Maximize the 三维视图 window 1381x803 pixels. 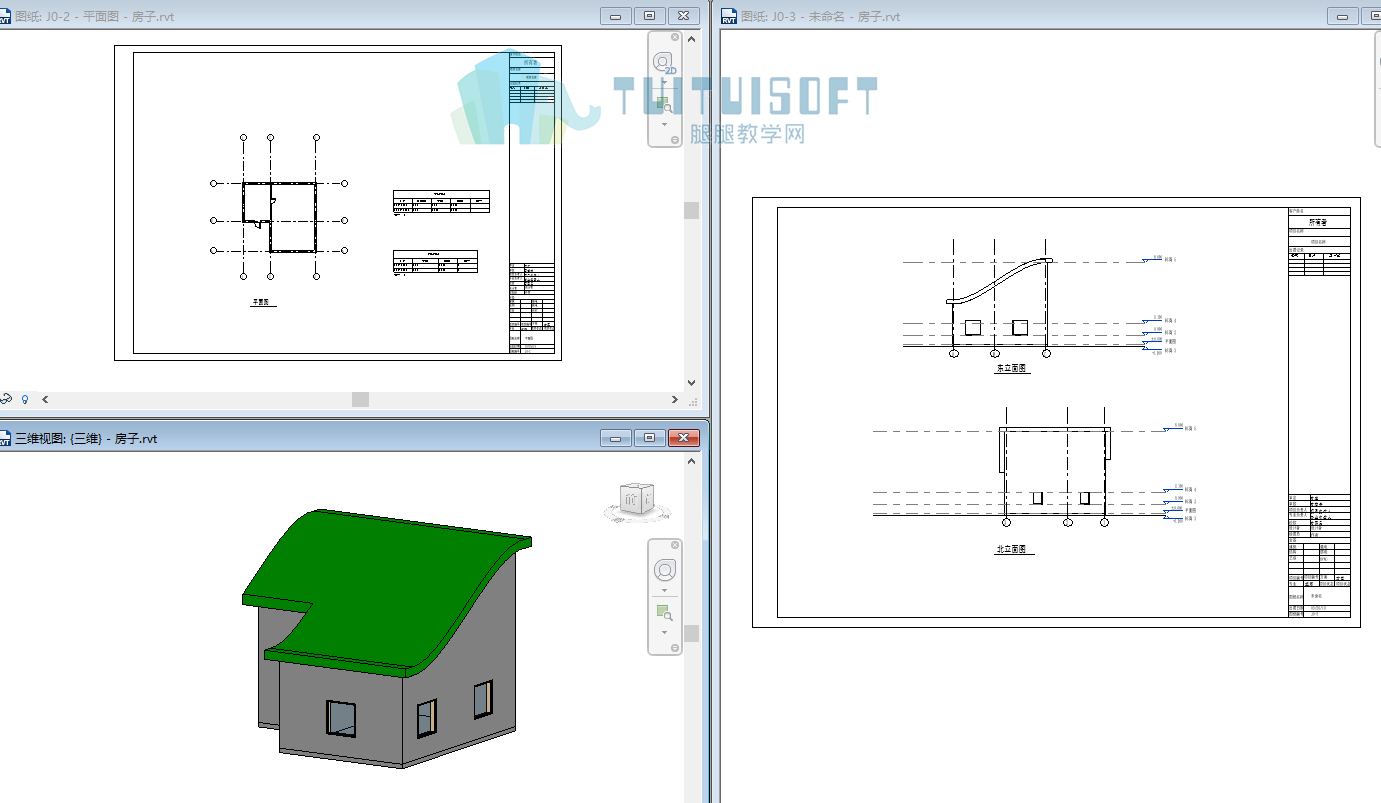pos(650,438)
